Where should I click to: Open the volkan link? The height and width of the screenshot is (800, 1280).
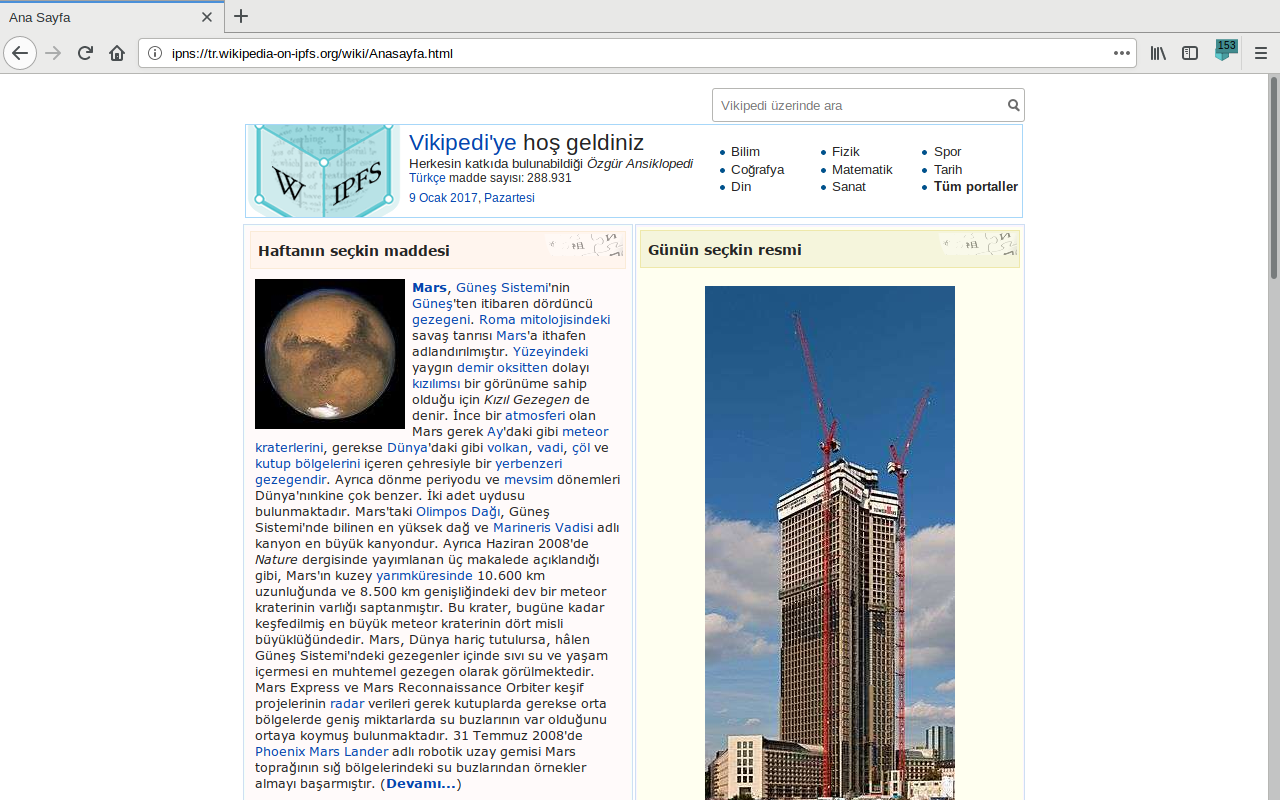pos(507,448)
